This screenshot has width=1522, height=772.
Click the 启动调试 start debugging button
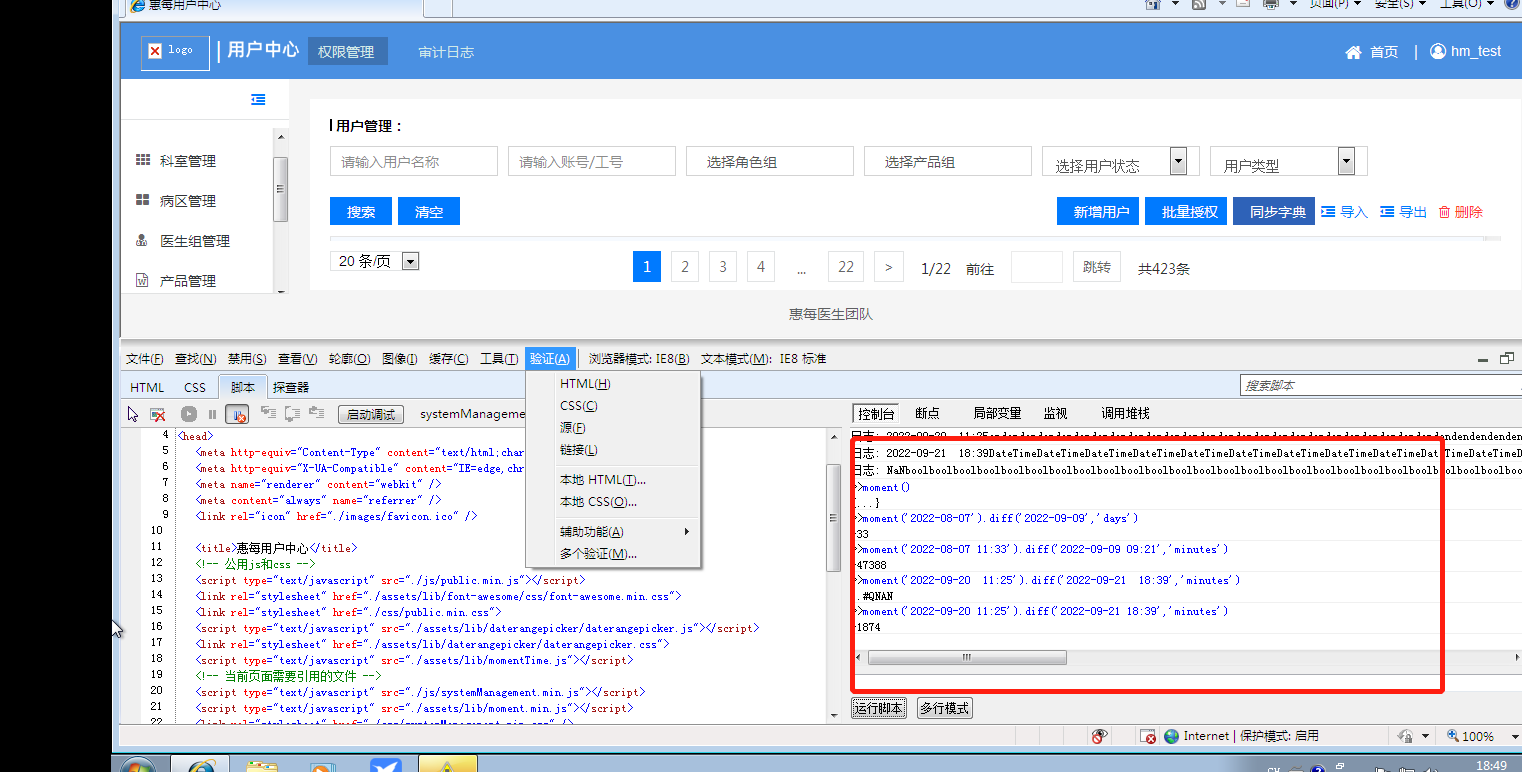372,414
